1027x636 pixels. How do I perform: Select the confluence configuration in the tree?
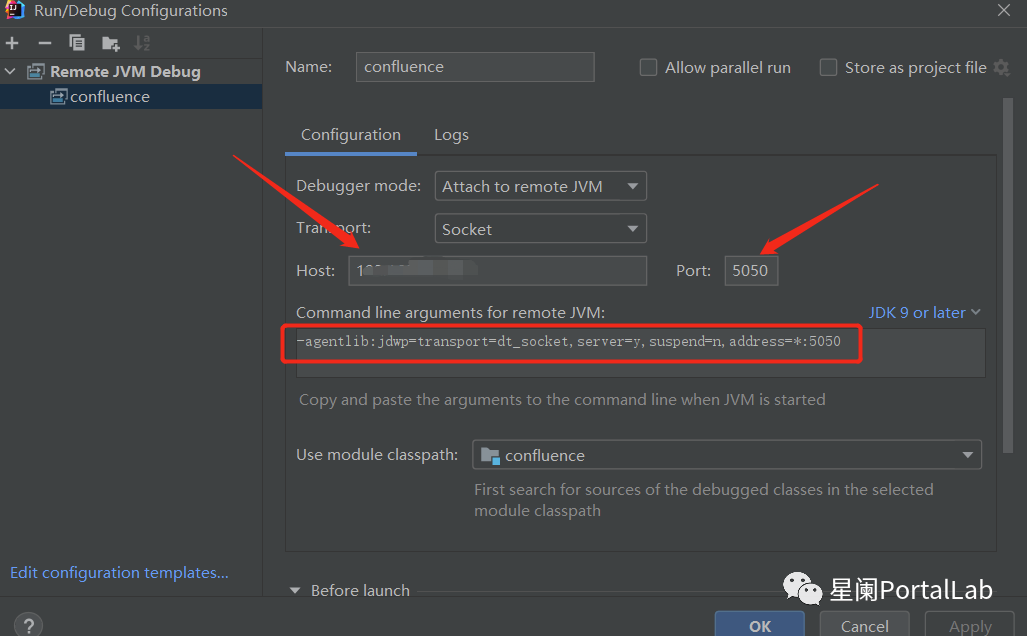coord(131,96)
